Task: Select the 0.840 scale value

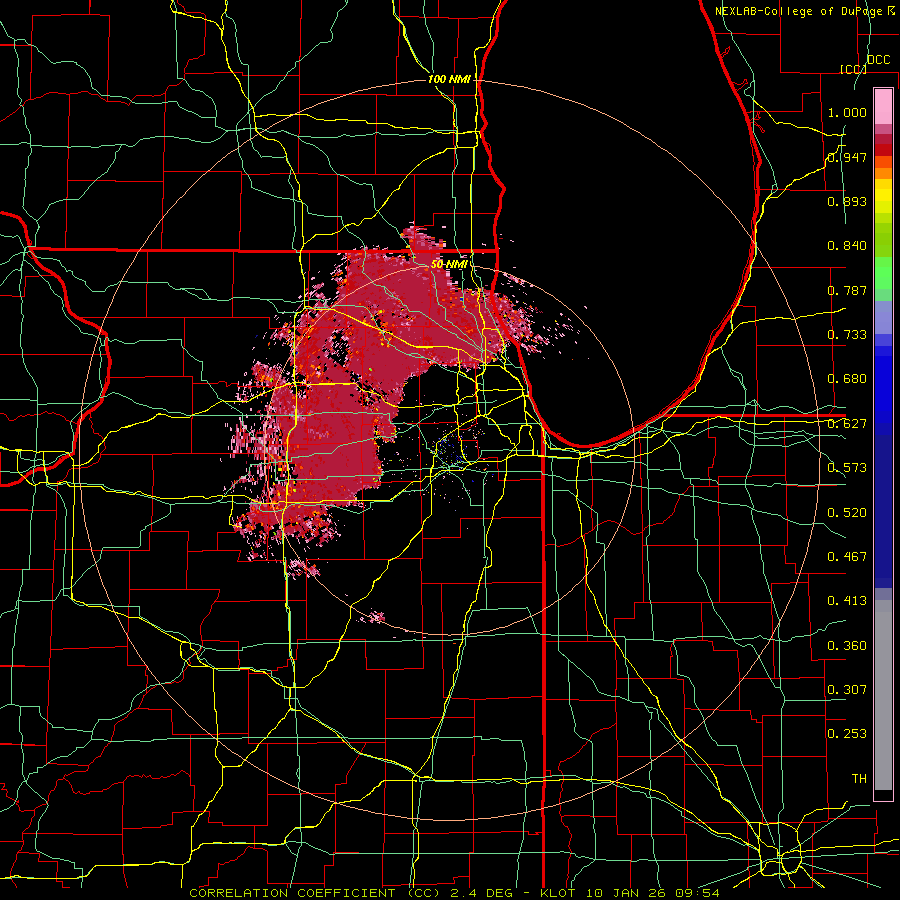Action: coord(847,246)
